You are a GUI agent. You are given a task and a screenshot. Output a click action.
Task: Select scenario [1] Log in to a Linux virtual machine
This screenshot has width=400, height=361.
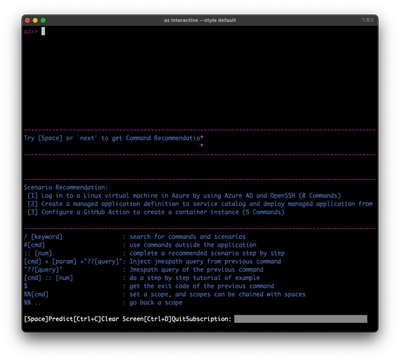pyautogui.click(x=184, y=196)
